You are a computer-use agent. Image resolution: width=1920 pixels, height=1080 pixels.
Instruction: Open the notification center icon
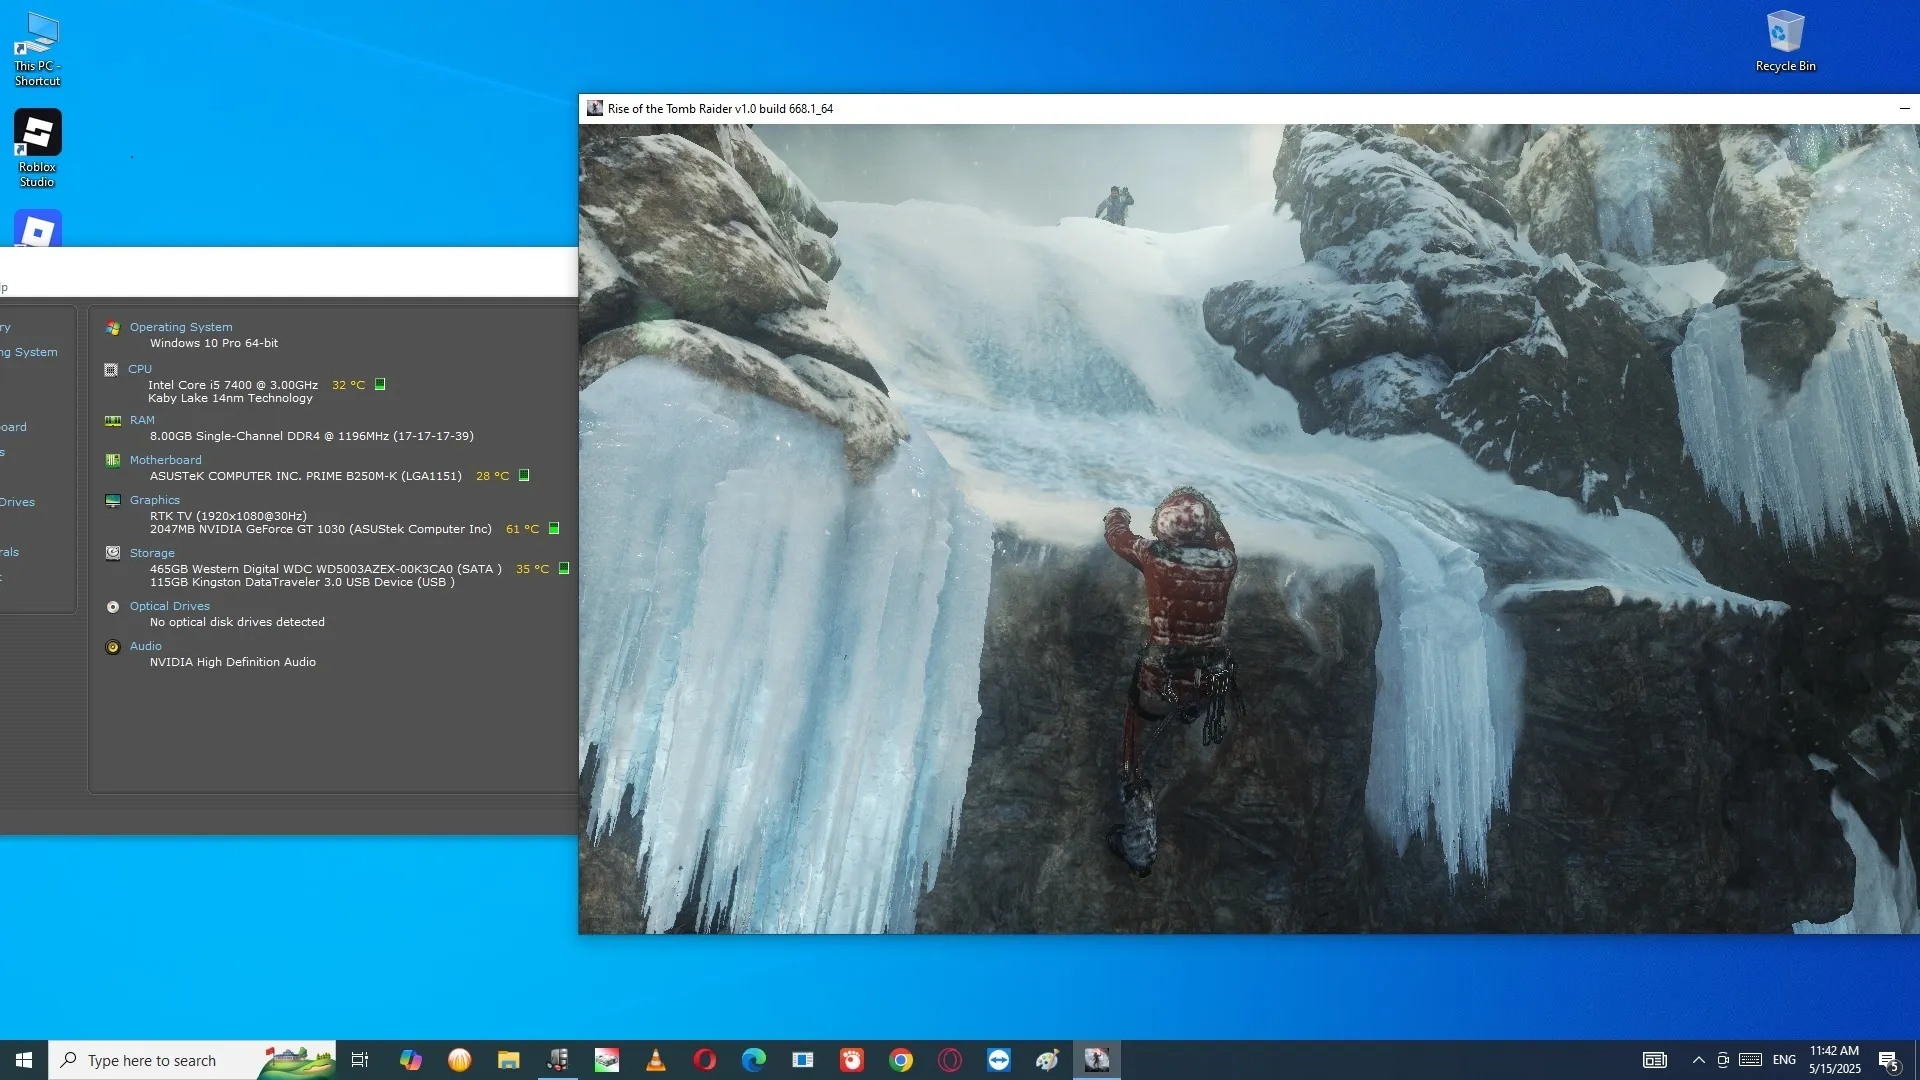1889,1060
